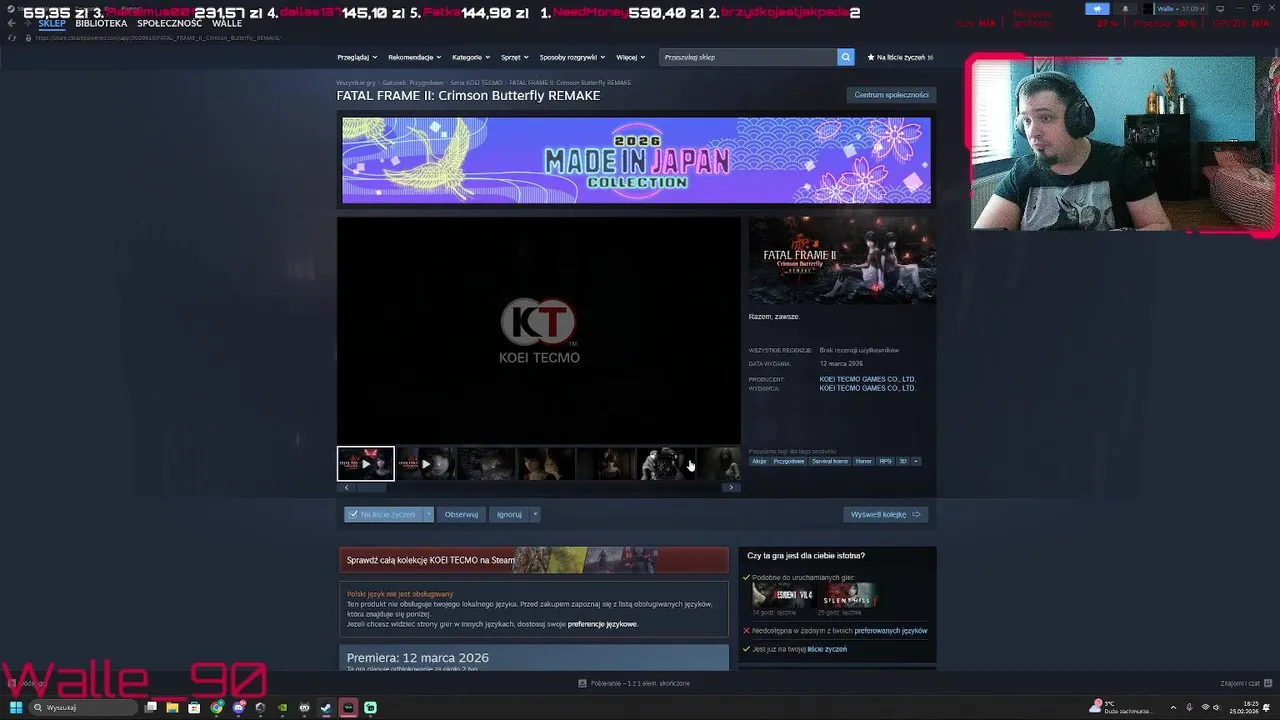This screenshot has width=1280, height=720.
Task: Open Resident Evil 4 similar game thumbnail
Action: [x=782, y=595]
